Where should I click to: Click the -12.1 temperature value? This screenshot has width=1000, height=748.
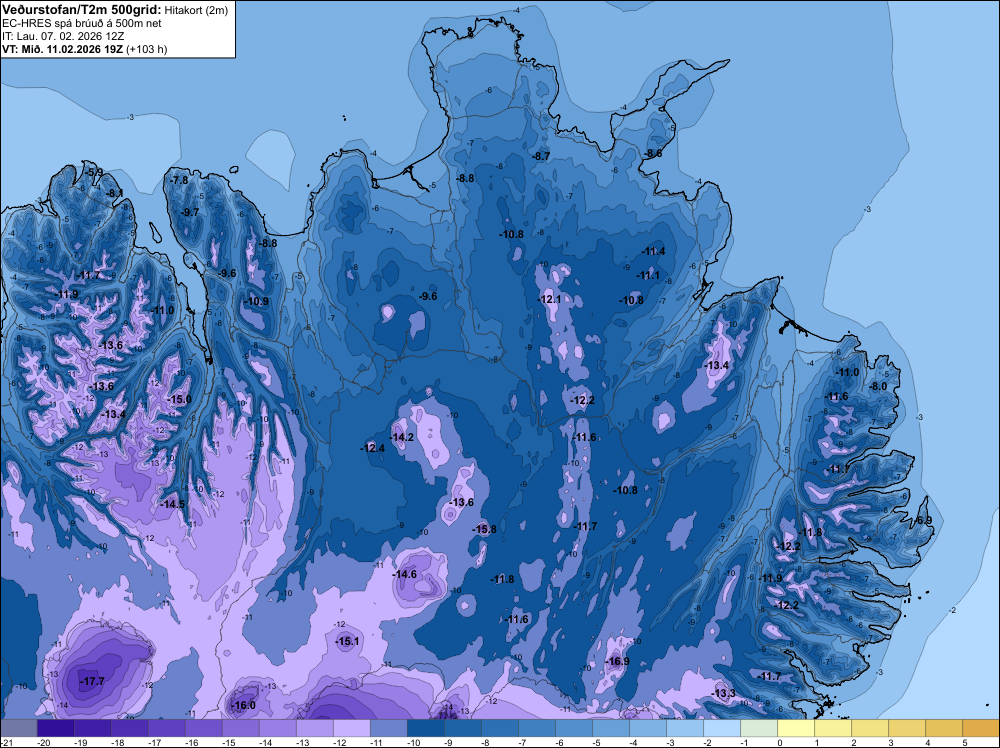pos(550,299)
